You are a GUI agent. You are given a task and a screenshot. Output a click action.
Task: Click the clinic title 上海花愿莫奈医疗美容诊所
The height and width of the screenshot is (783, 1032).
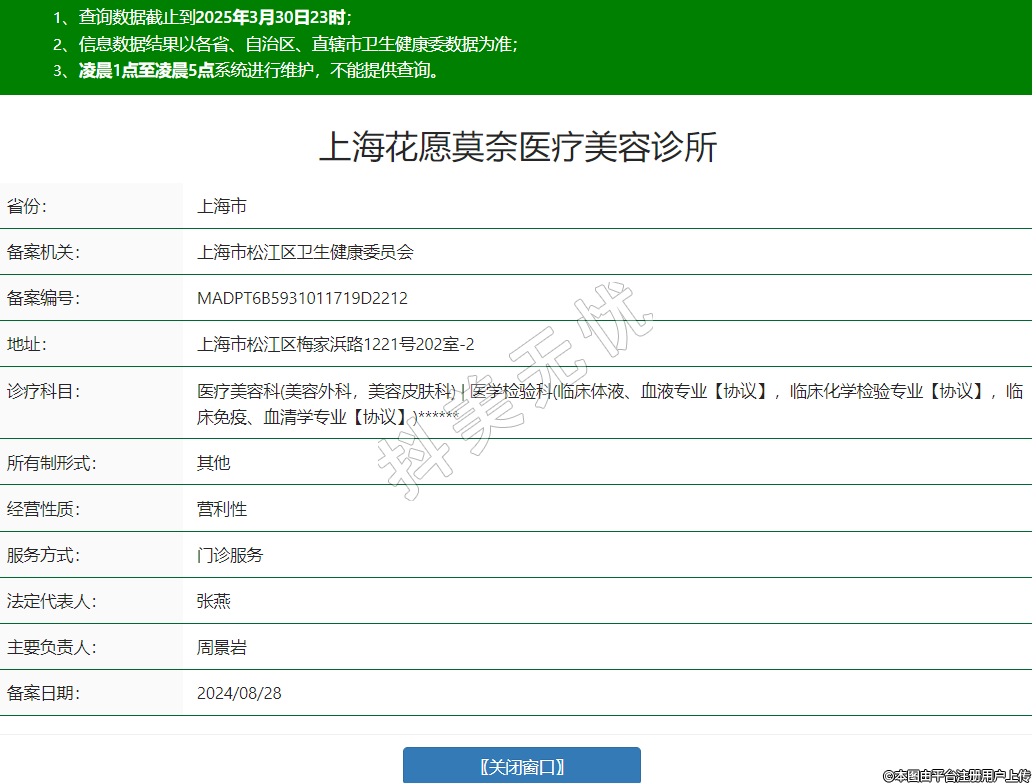(x=517, y=148)
